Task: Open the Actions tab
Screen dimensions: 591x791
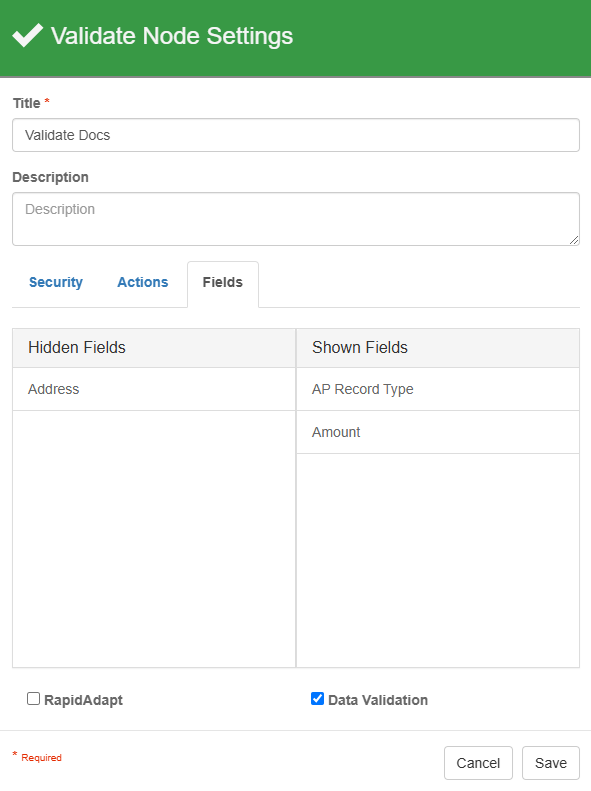Action: click(143, 282)
